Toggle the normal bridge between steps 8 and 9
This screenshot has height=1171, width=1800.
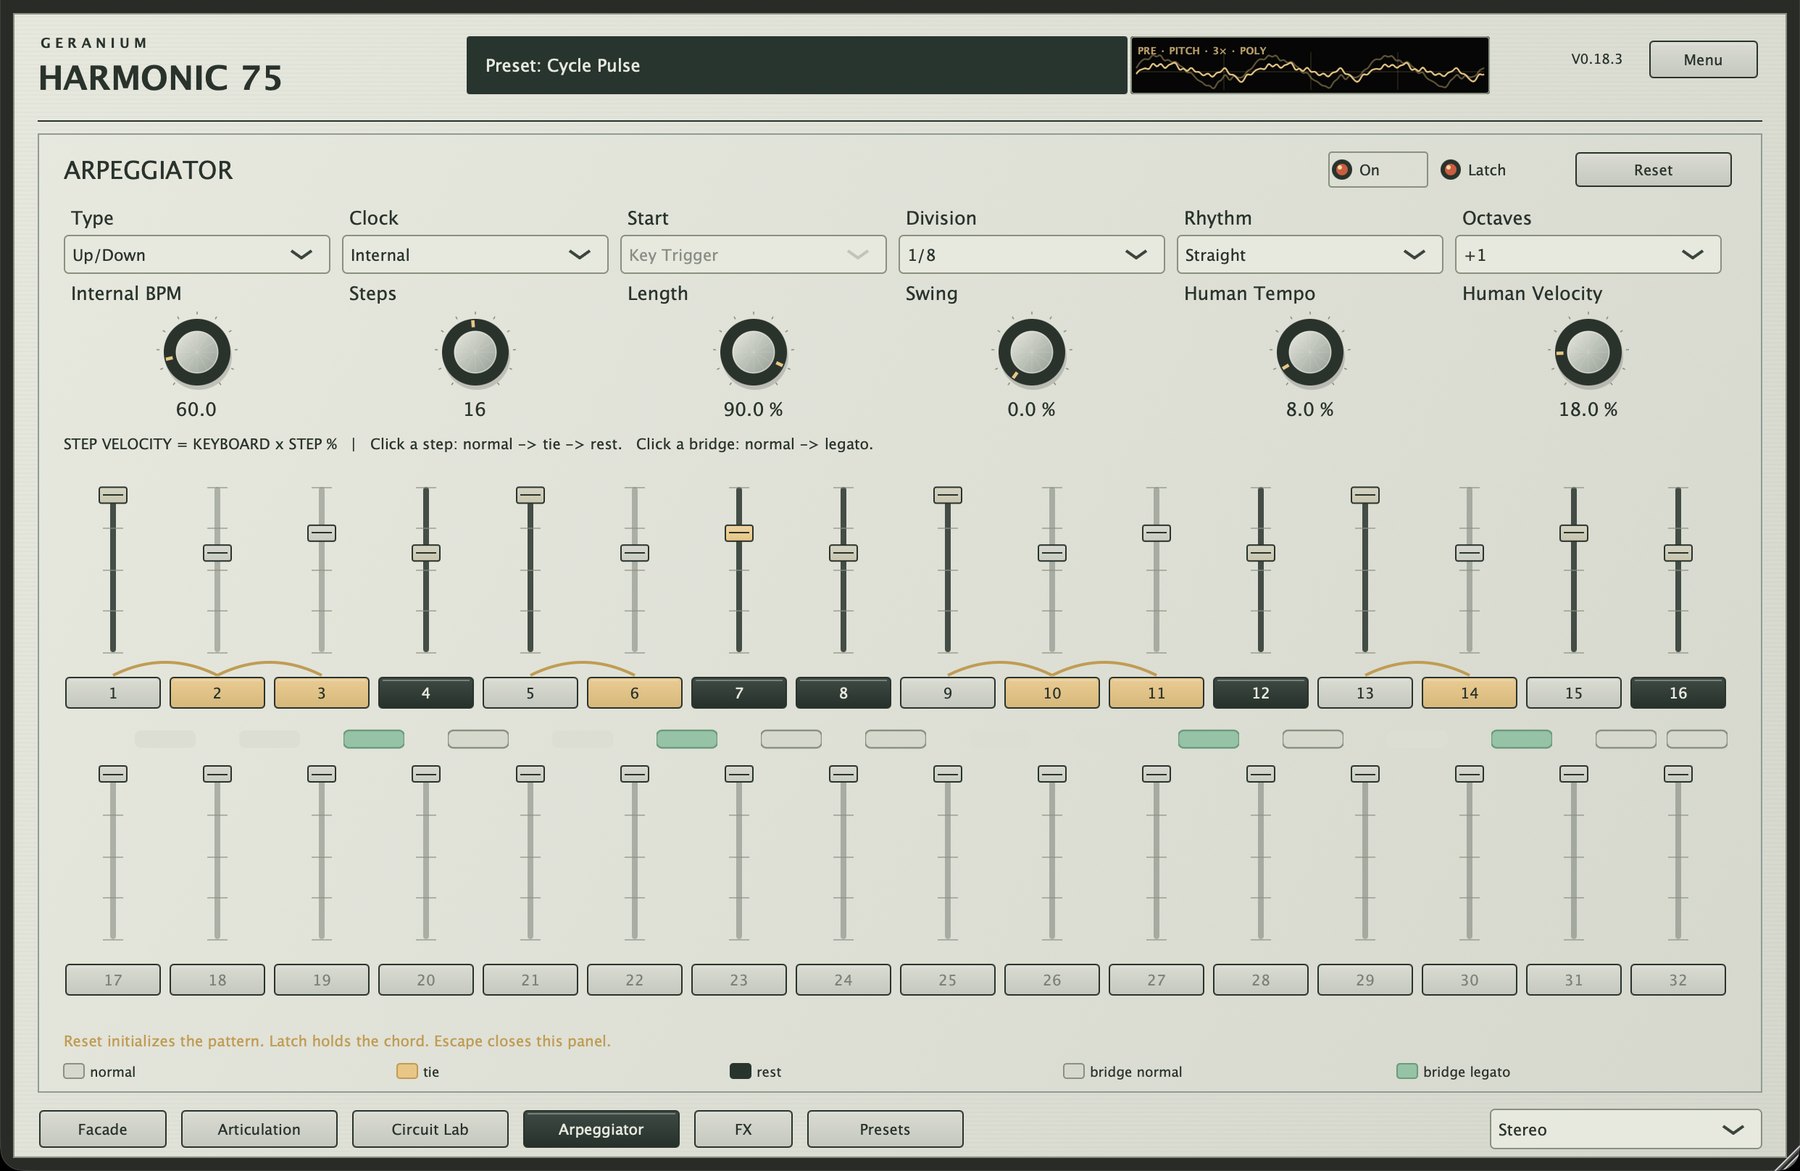coord(895,739)
